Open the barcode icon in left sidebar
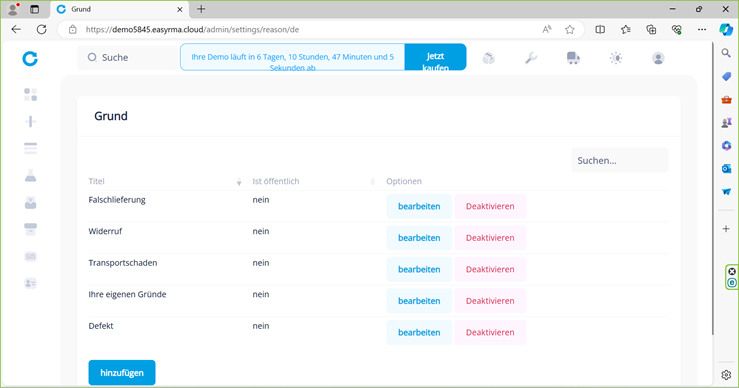 (31, 256)
